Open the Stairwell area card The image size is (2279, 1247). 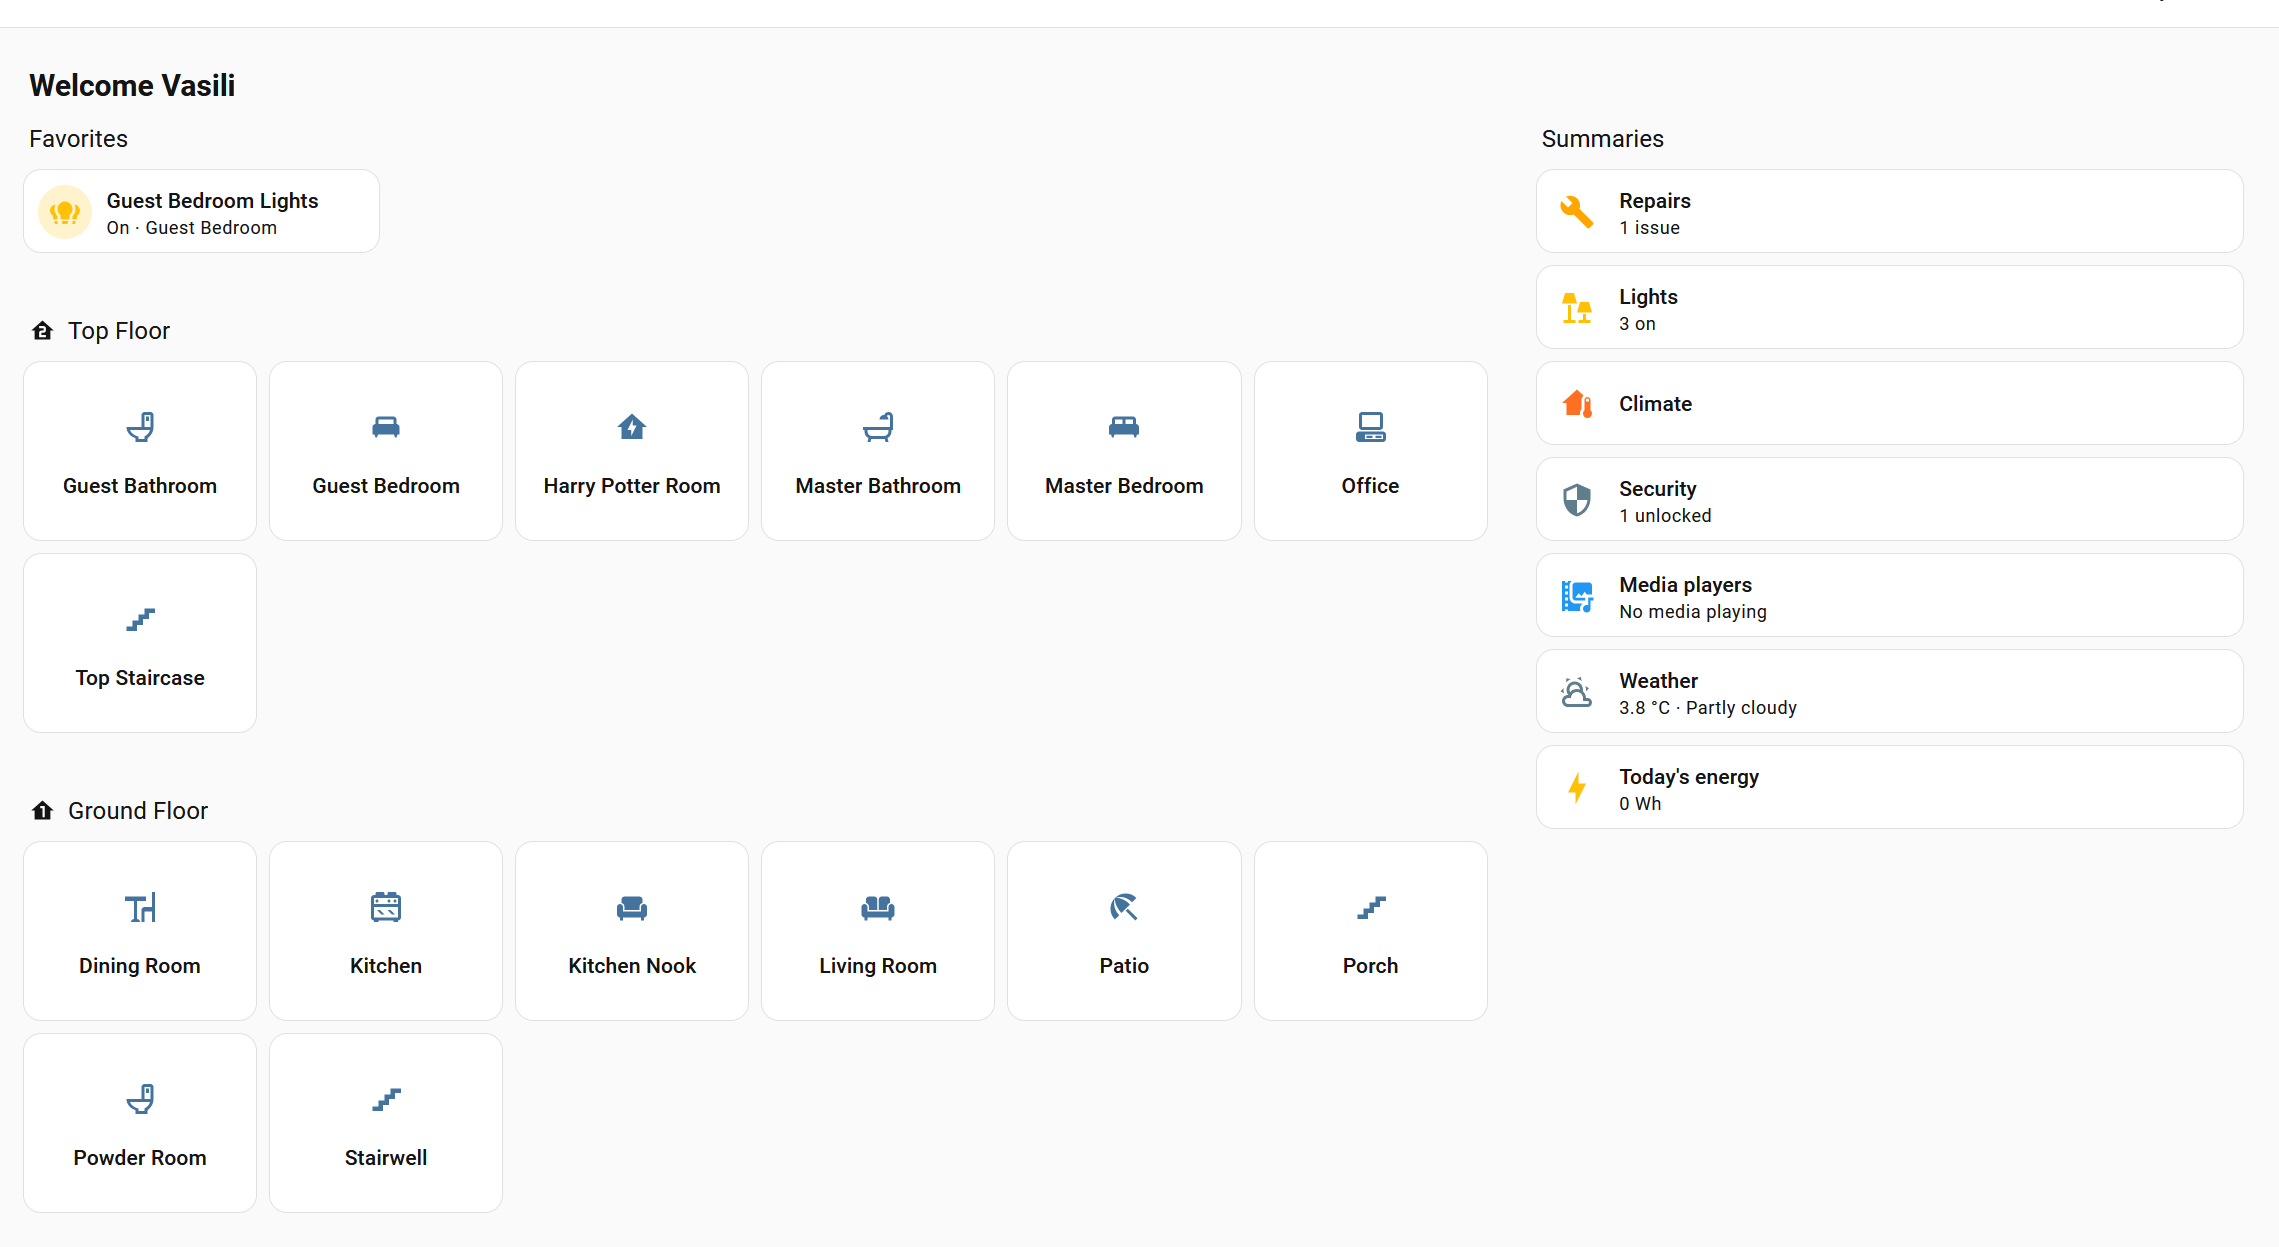[386, 1123]
